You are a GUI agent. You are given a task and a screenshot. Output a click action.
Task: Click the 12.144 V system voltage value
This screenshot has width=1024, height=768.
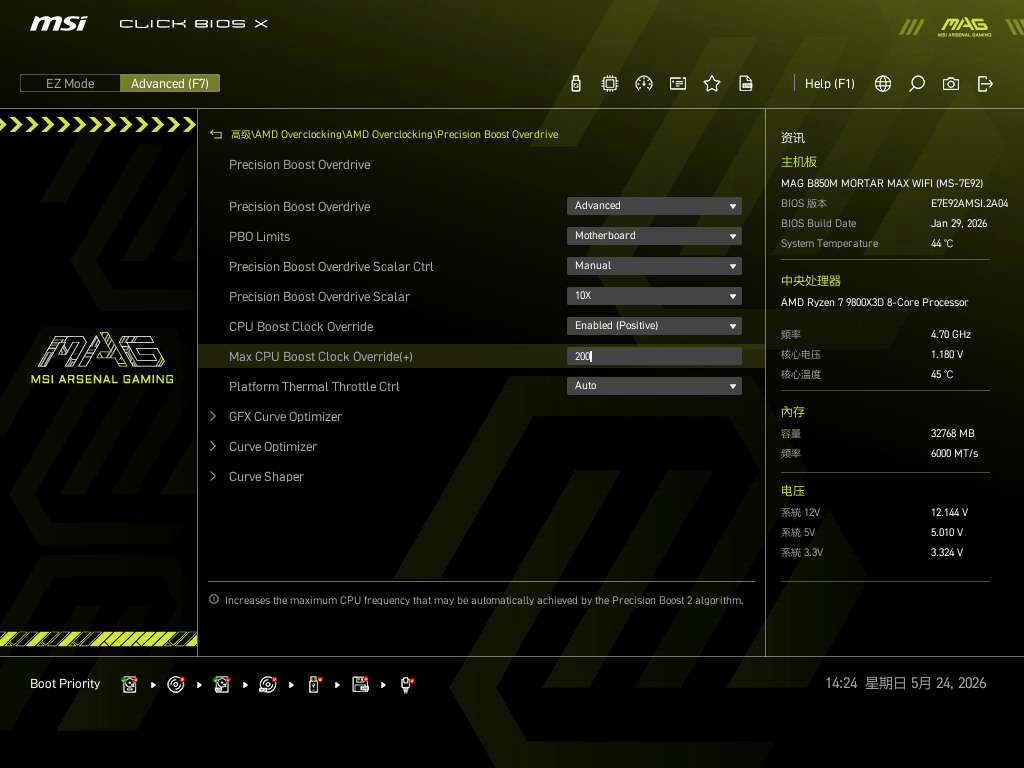point(950,513)
